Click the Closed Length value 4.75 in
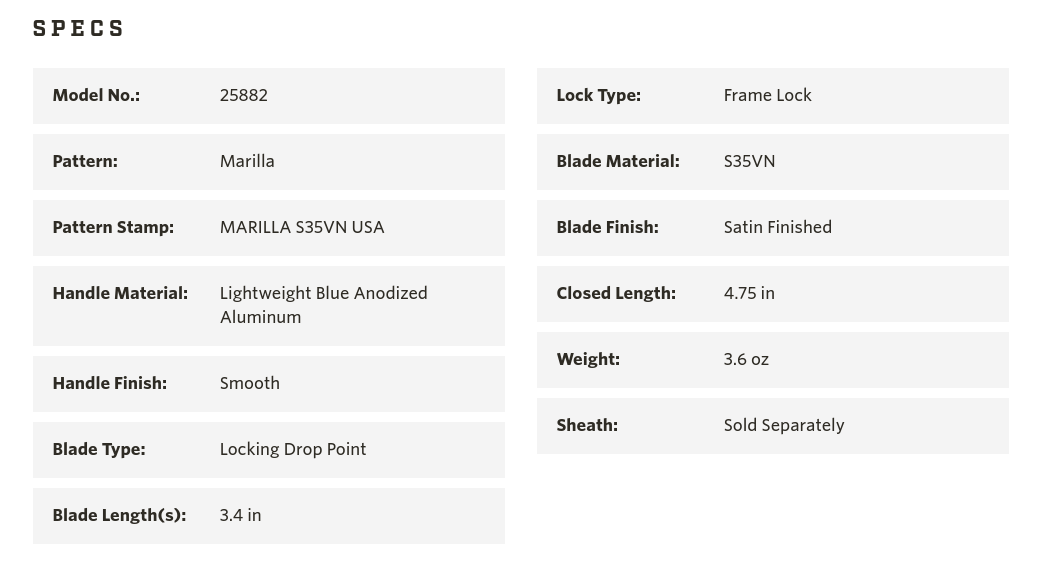The height and width of the screenshot is (565, 1043). tap(749, 293)
